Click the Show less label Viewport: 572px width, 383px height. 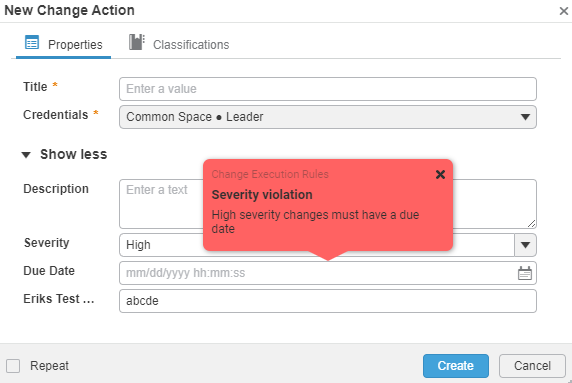point(74,155)
